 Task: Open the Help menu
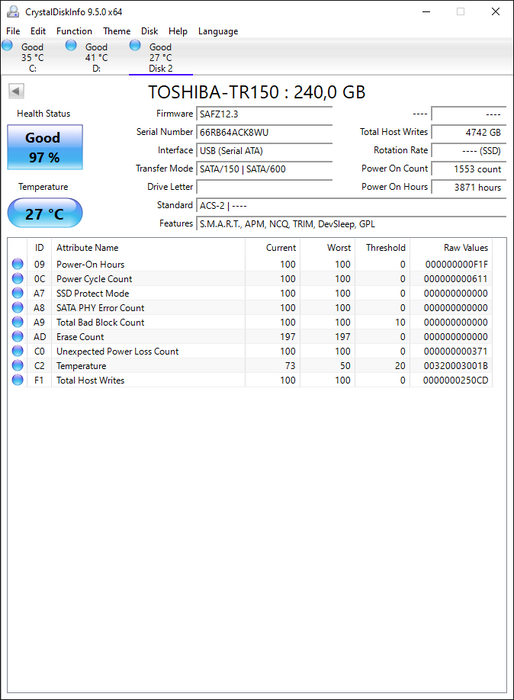[178, 31]
